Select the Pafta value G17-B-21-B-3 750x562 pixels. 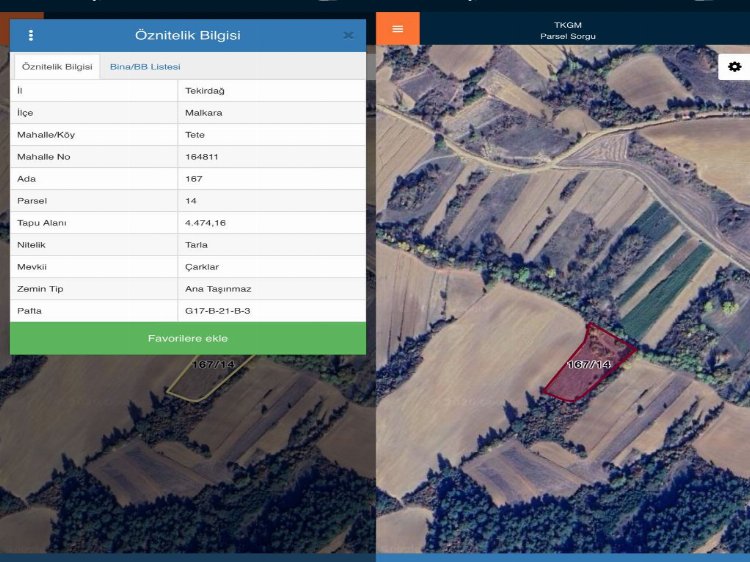click(x=218, y=311)
